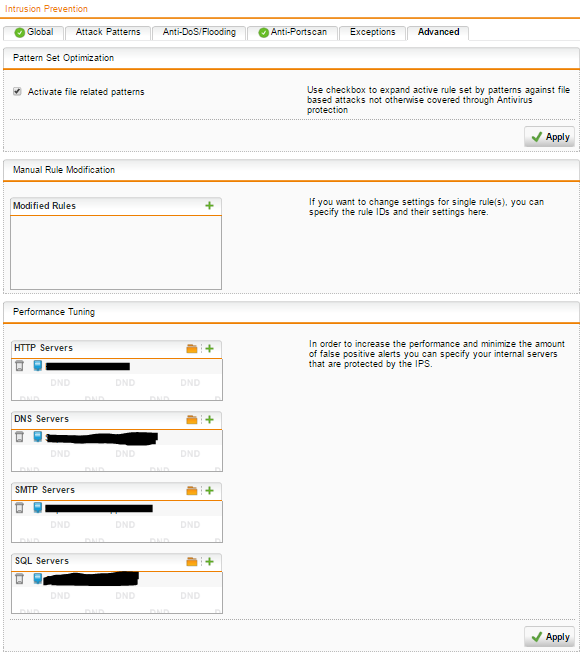Viewport: 580px width, 655px height.
Task: Add a new SQL Servers entry
Action: (209, 561)
